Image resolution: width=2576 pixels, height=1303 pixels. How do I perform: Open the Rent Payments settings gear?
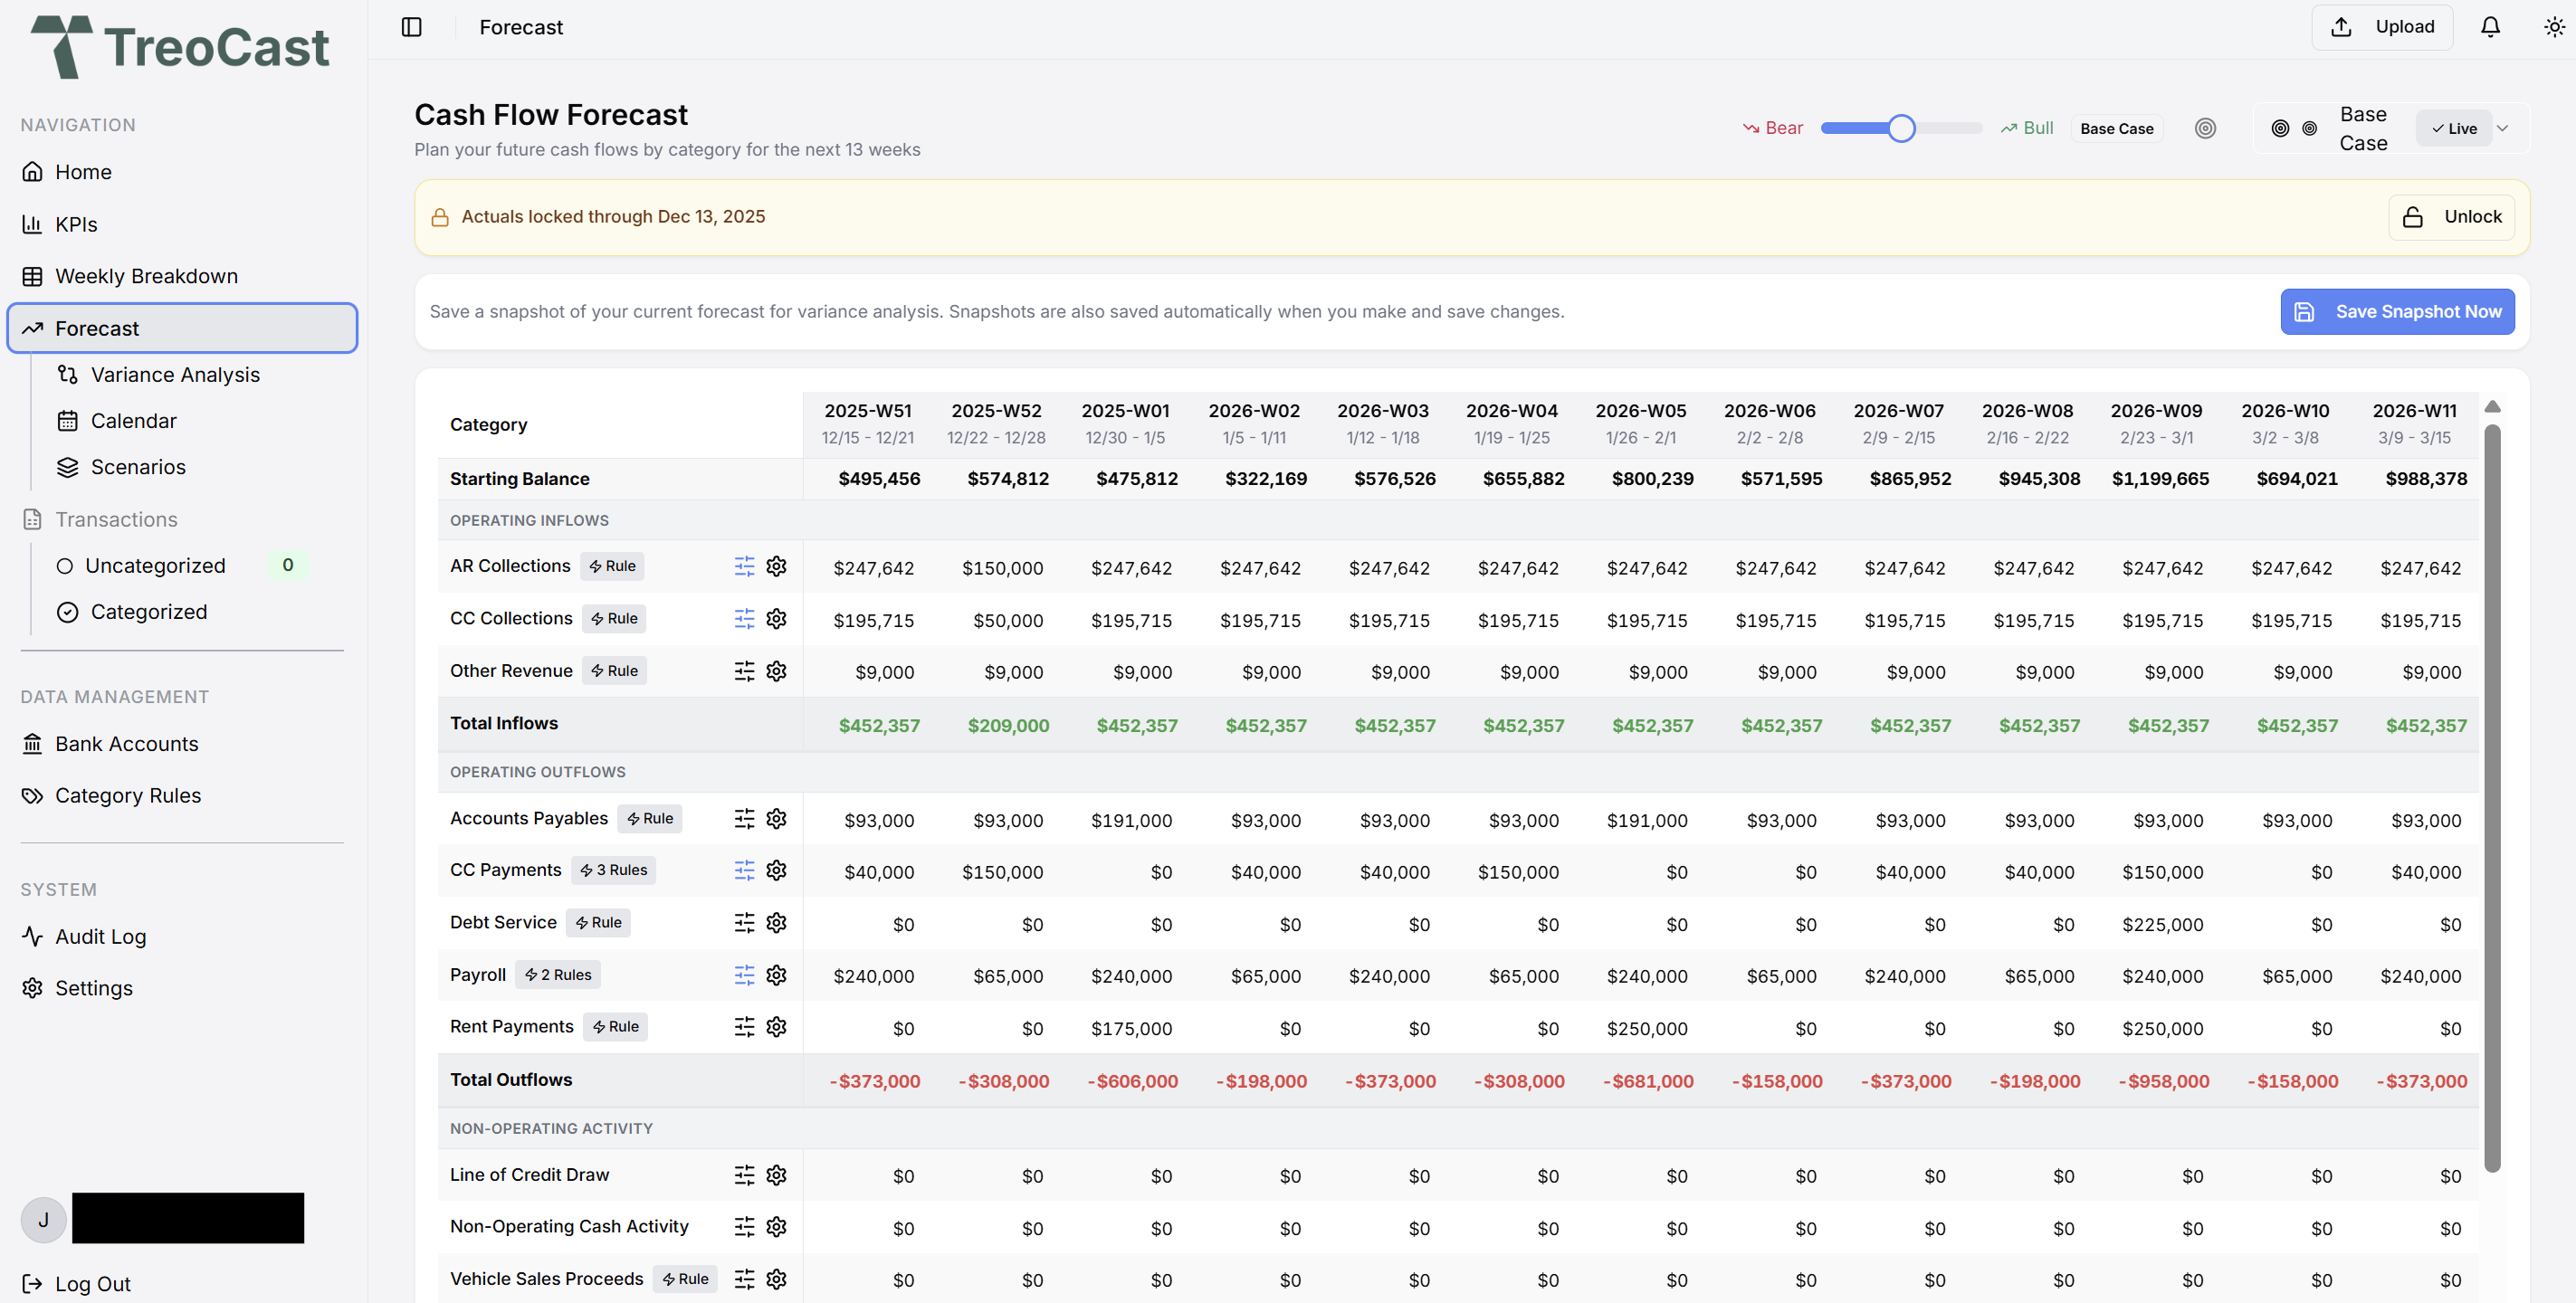point(778,1026)
